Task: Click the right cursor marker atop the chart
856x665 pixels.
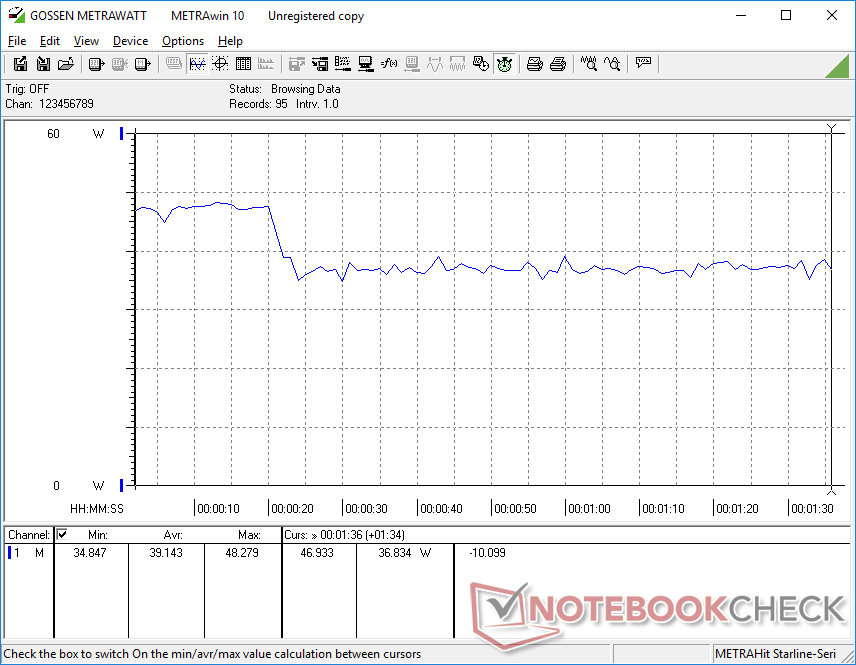Action: pos(831,127)
